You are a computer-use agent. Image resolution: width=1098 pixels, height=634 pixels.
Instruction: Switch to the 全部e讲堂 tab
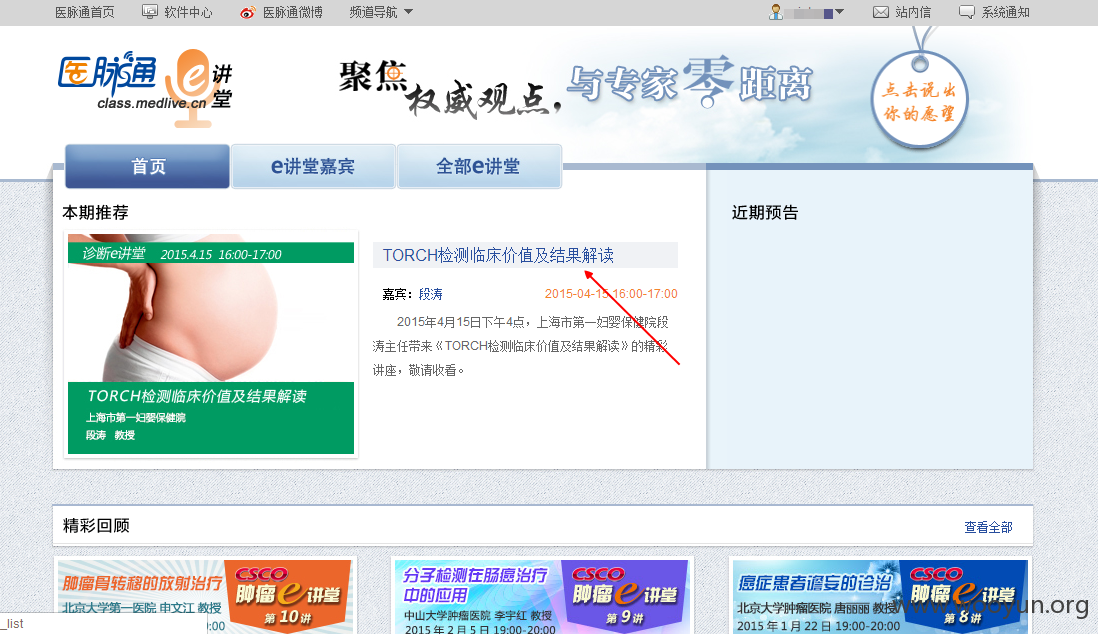pyautogui.click(x=479, y=167)
